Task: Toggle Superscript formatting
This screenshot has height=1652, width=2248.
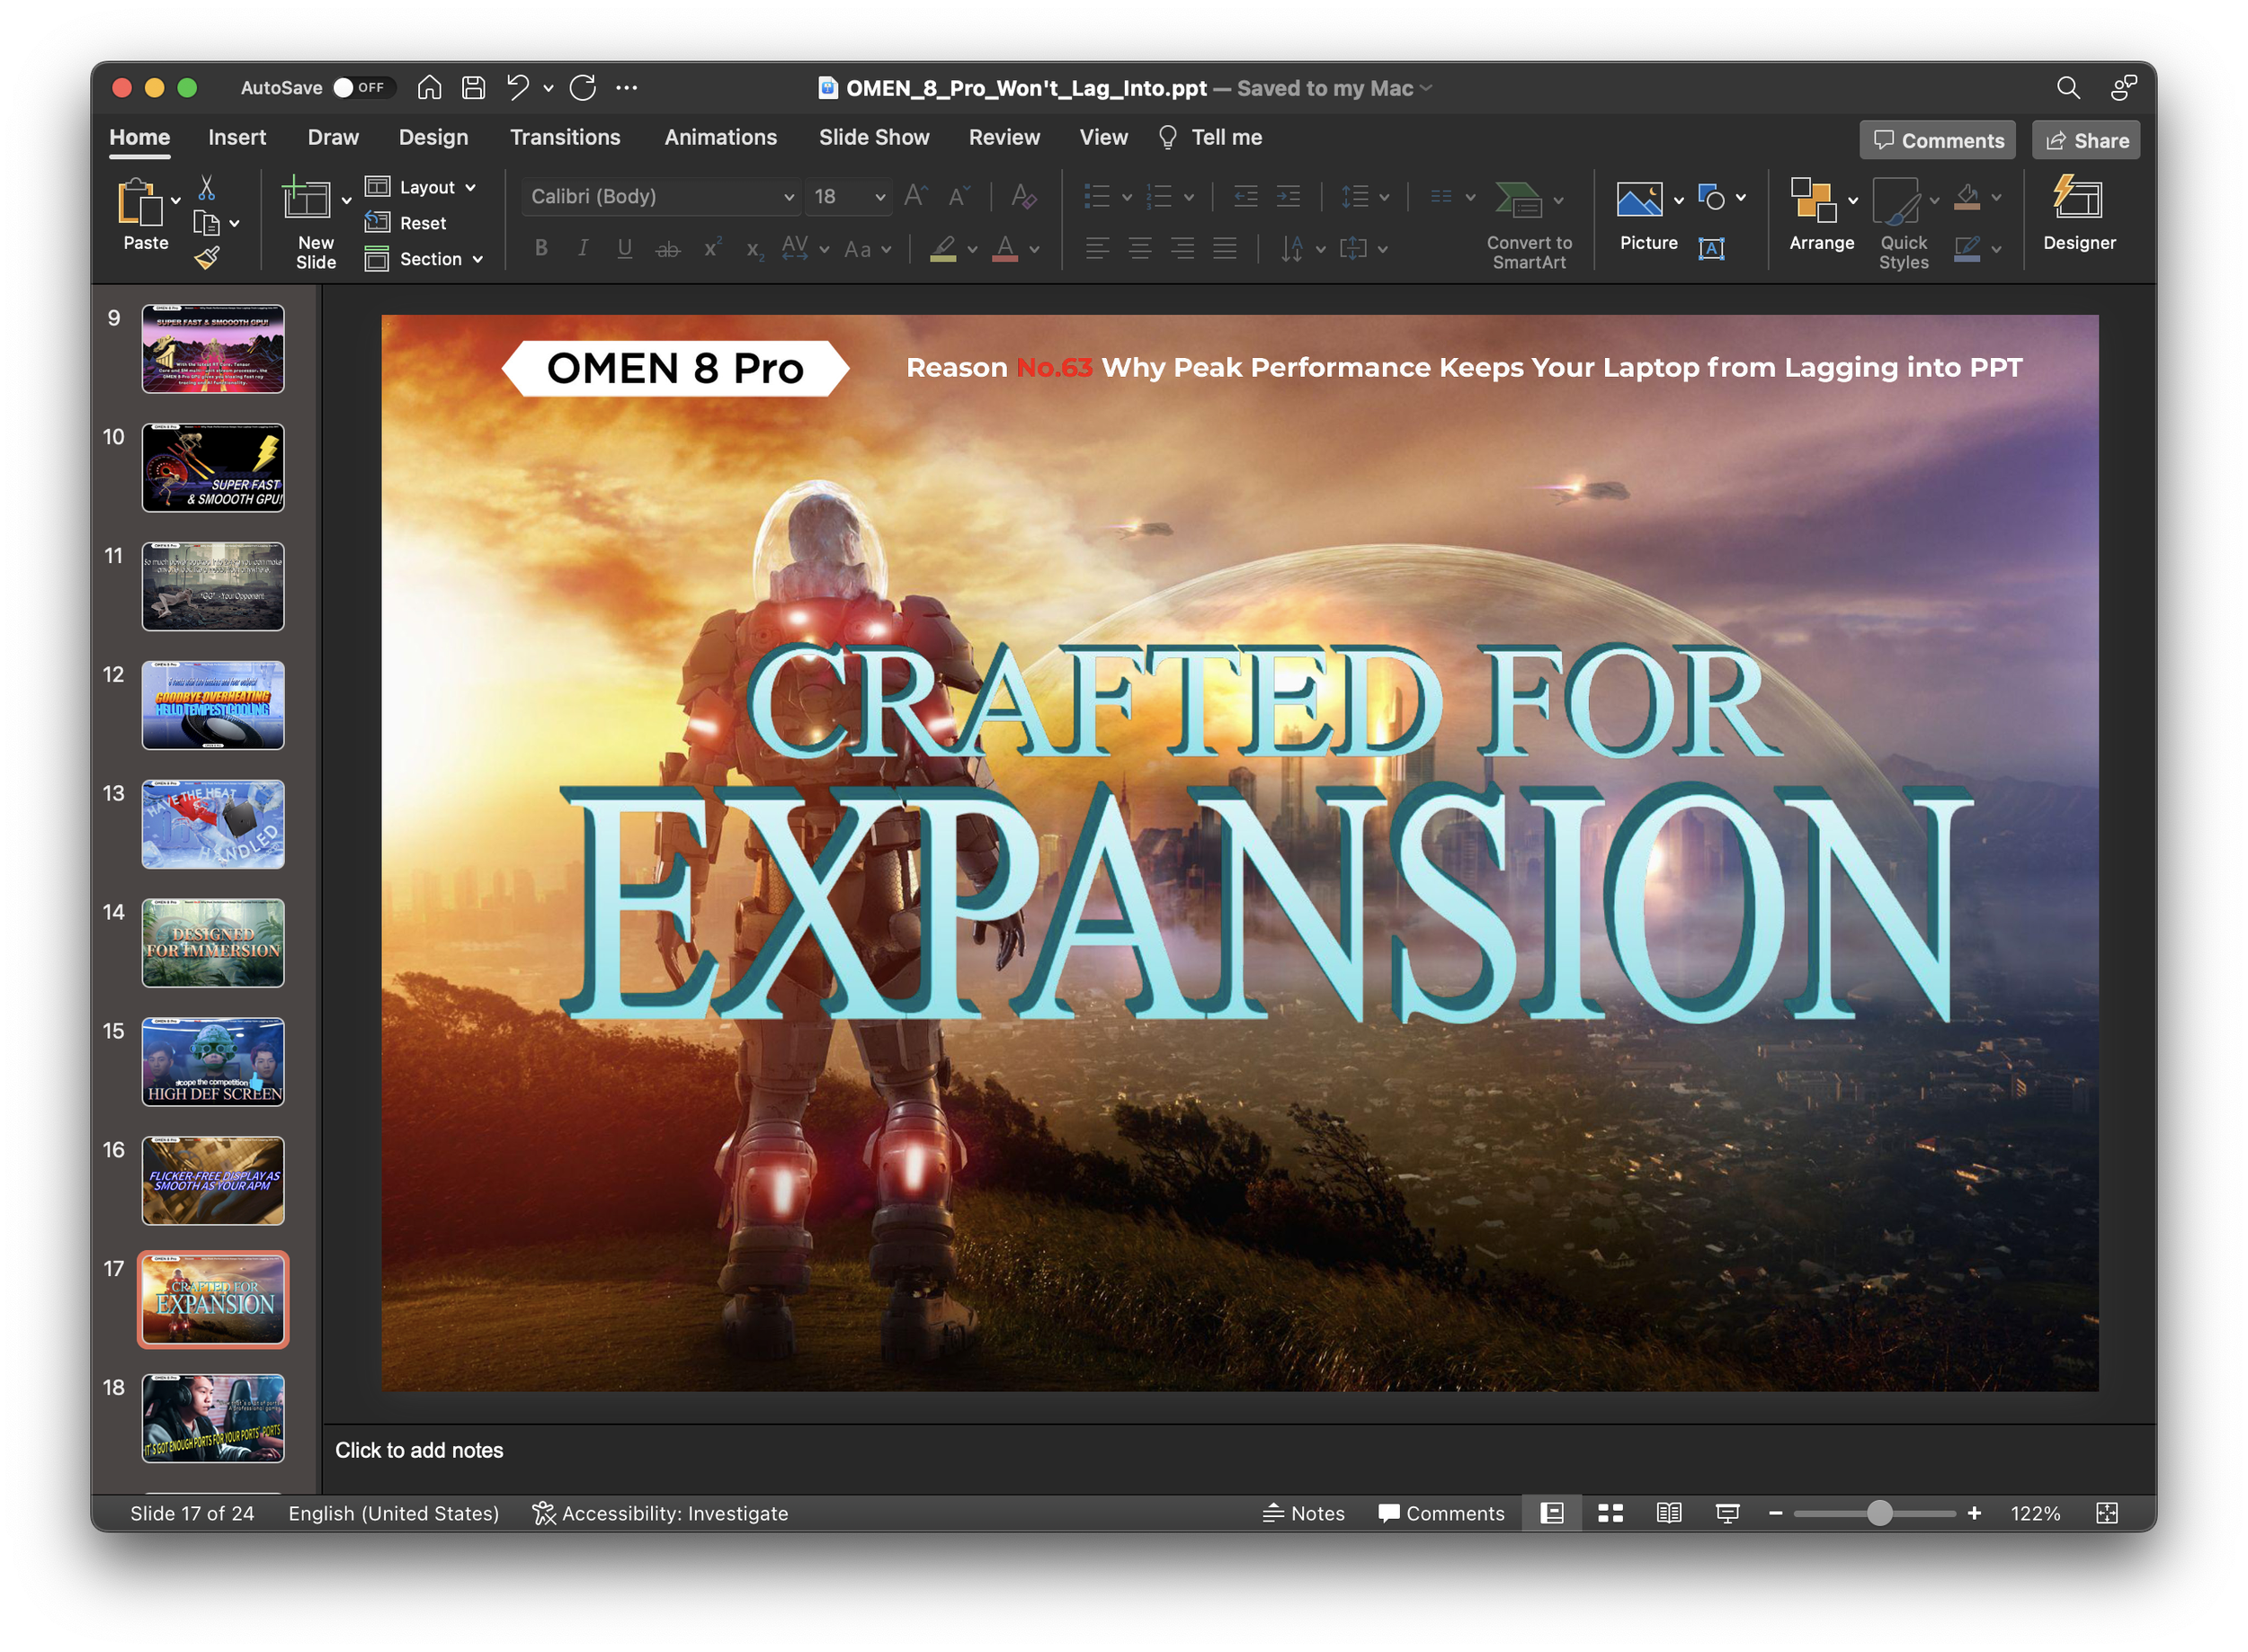Action: click(x=712, y=249)
